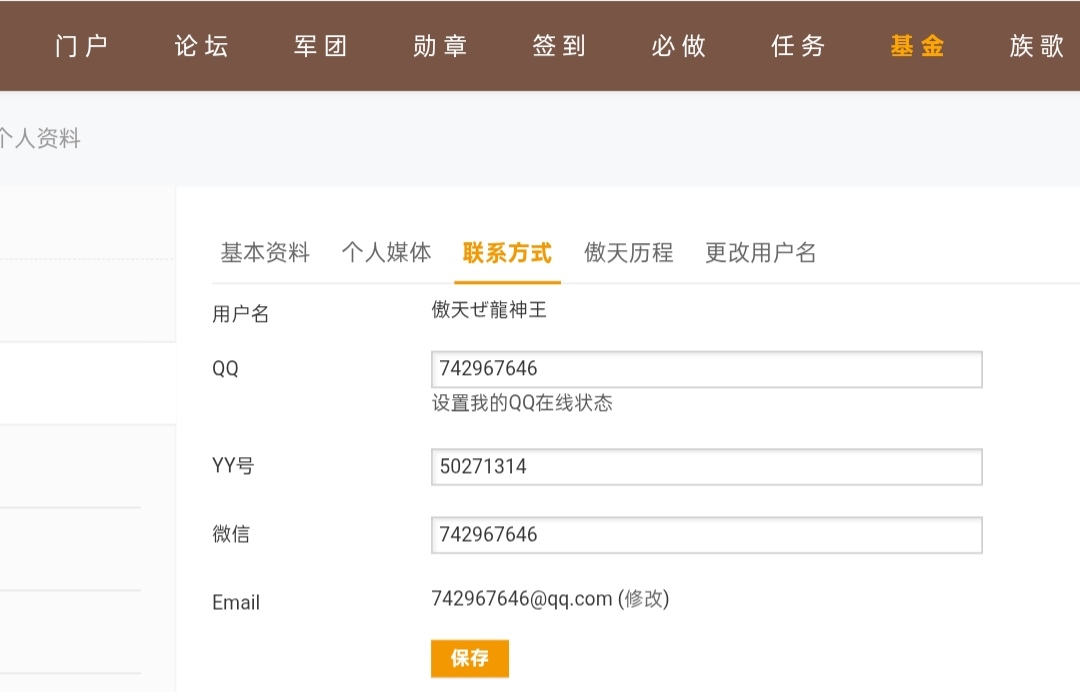Switch to the 个人媒体 tab
This screenshot has width=1080, height=692.
pyautogui.click(x=386, y=253)
